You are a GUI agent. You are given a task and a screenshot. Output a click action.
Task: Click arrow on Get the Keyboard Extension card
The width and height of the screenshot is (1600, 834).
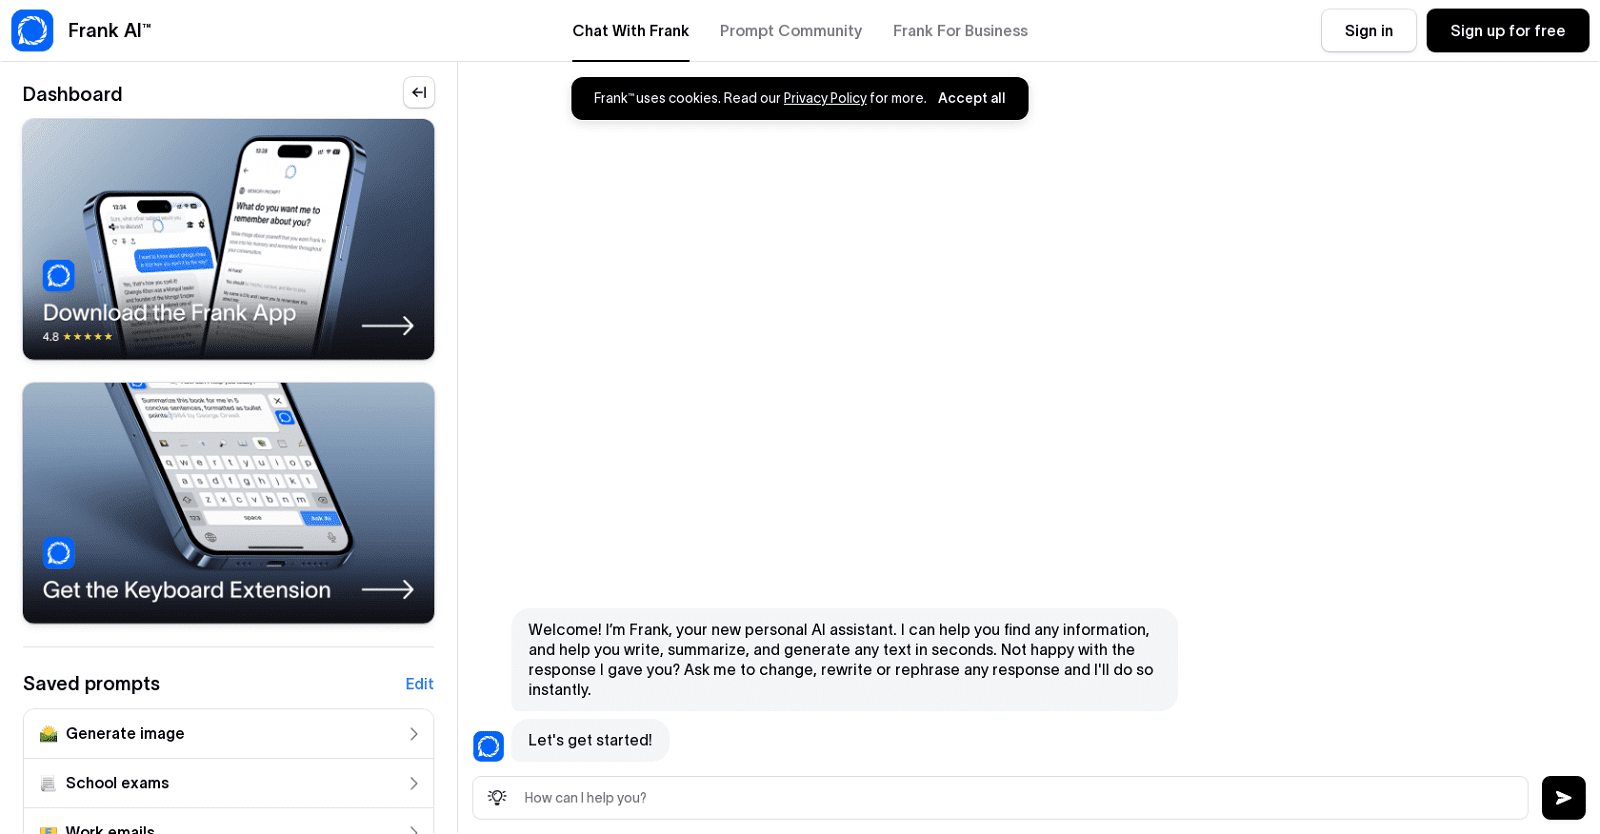click(x=387, y=590)
